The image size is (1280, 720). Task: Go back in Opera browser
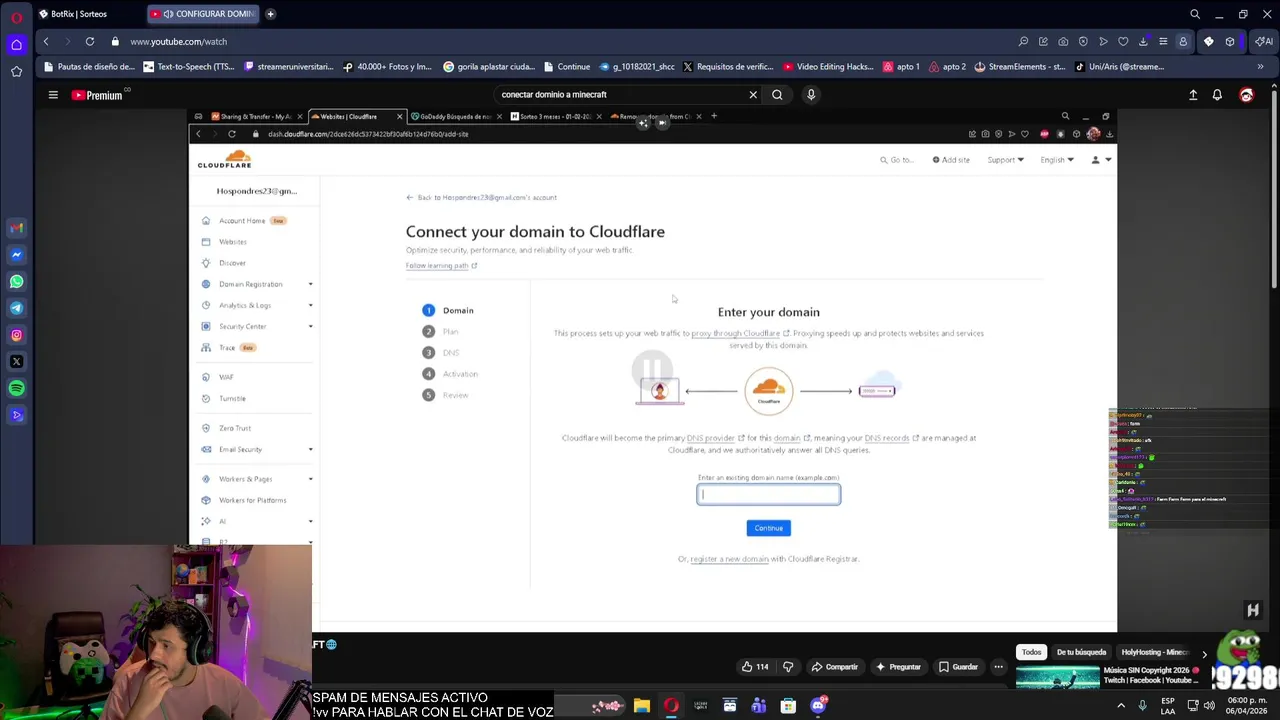coord(46,41)
